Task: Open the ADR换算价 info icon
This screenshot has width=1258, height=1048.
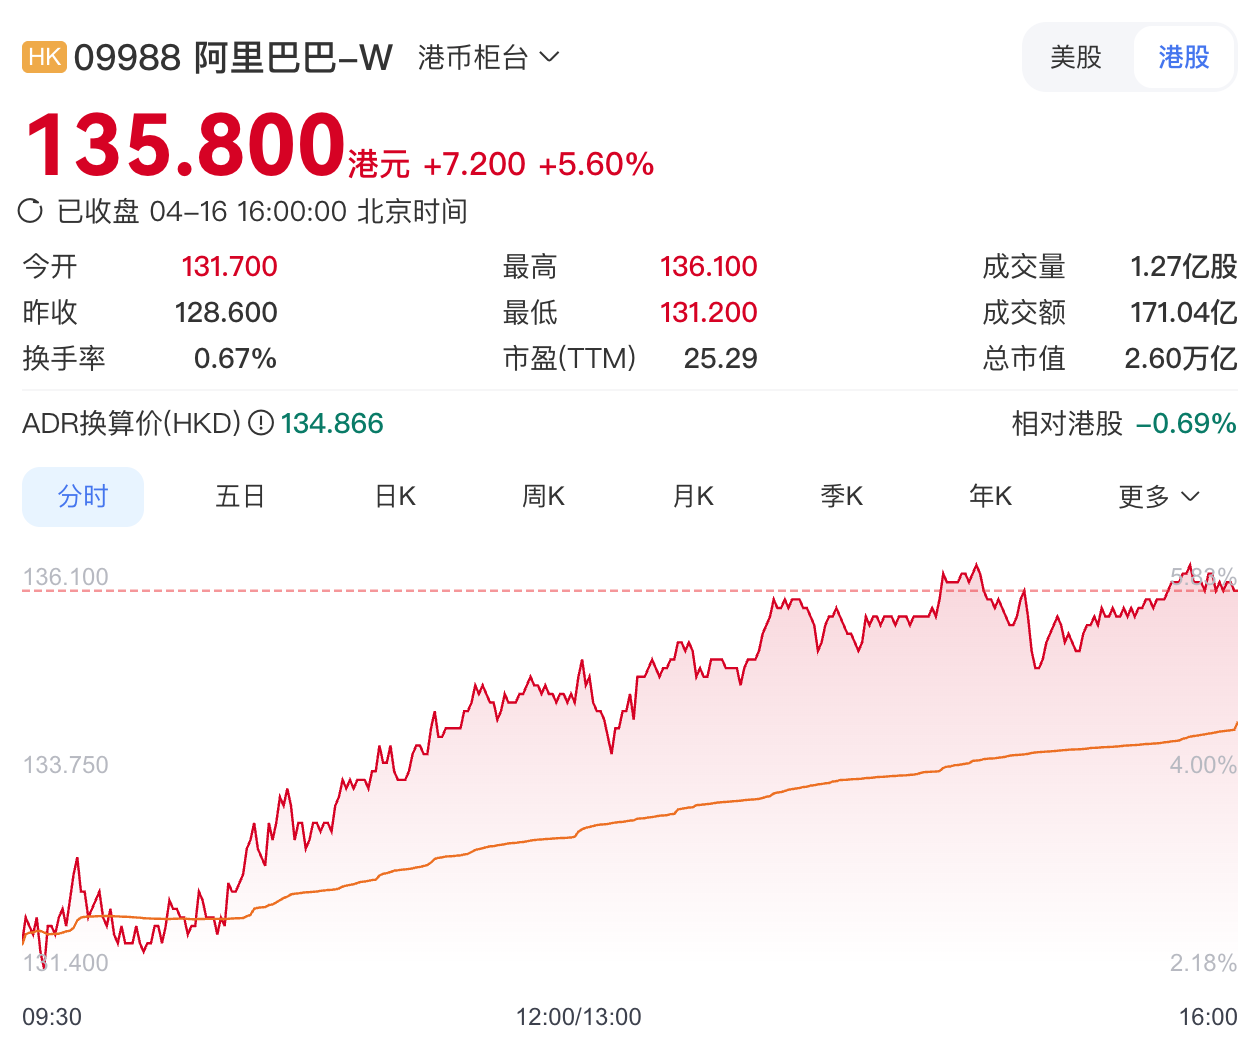Action: click(x=261, y=423)
